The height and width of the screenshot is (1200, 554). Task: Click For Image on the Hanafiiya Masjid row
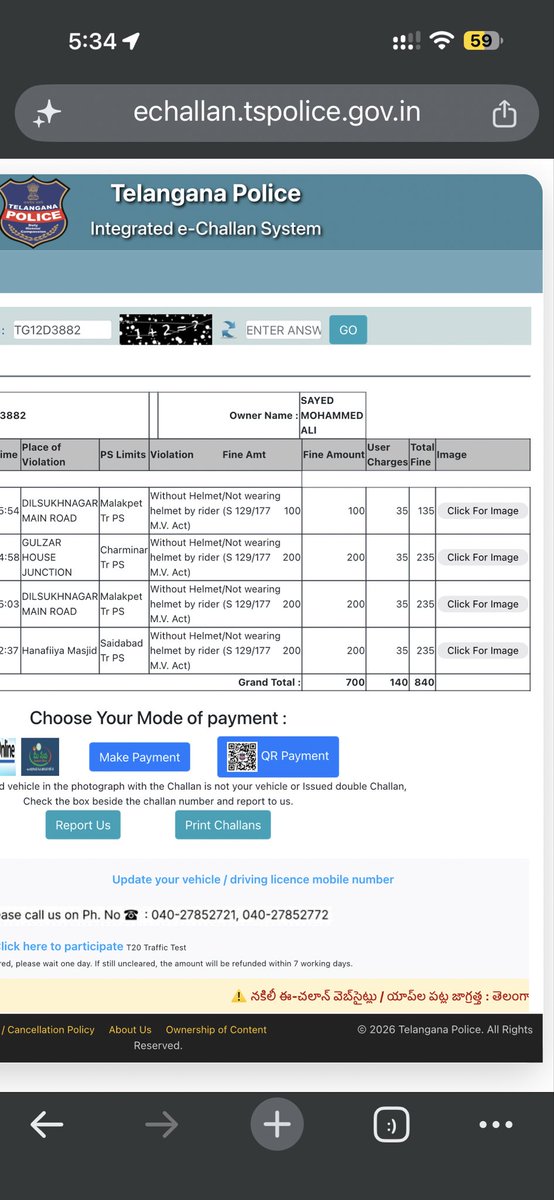[482, 650]
